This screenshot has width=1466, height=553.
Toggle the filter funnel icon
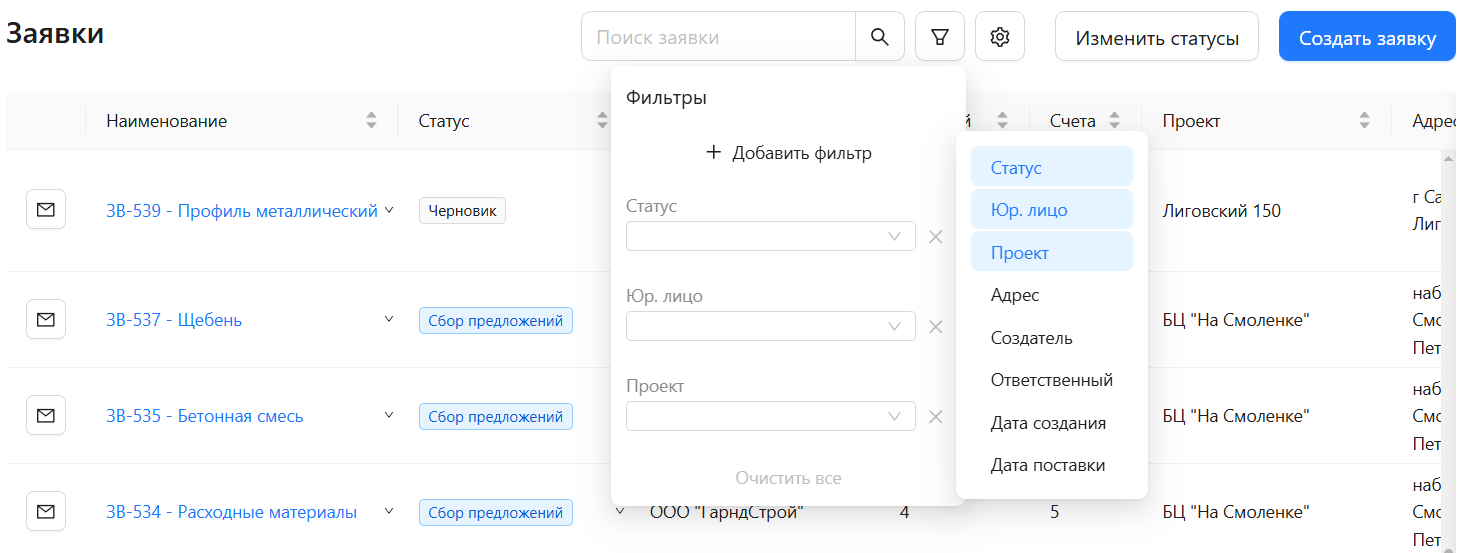(939, 37)
